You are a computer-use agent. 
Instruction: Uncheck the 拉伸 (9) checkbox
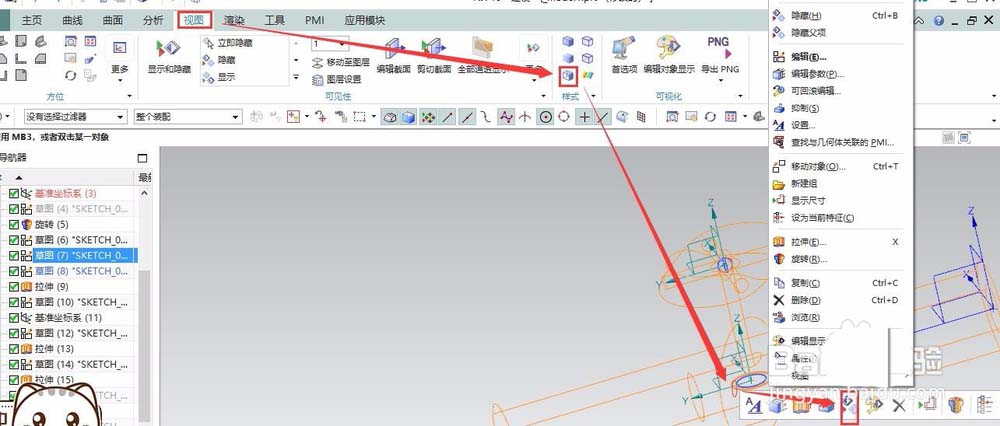point(14,286)
